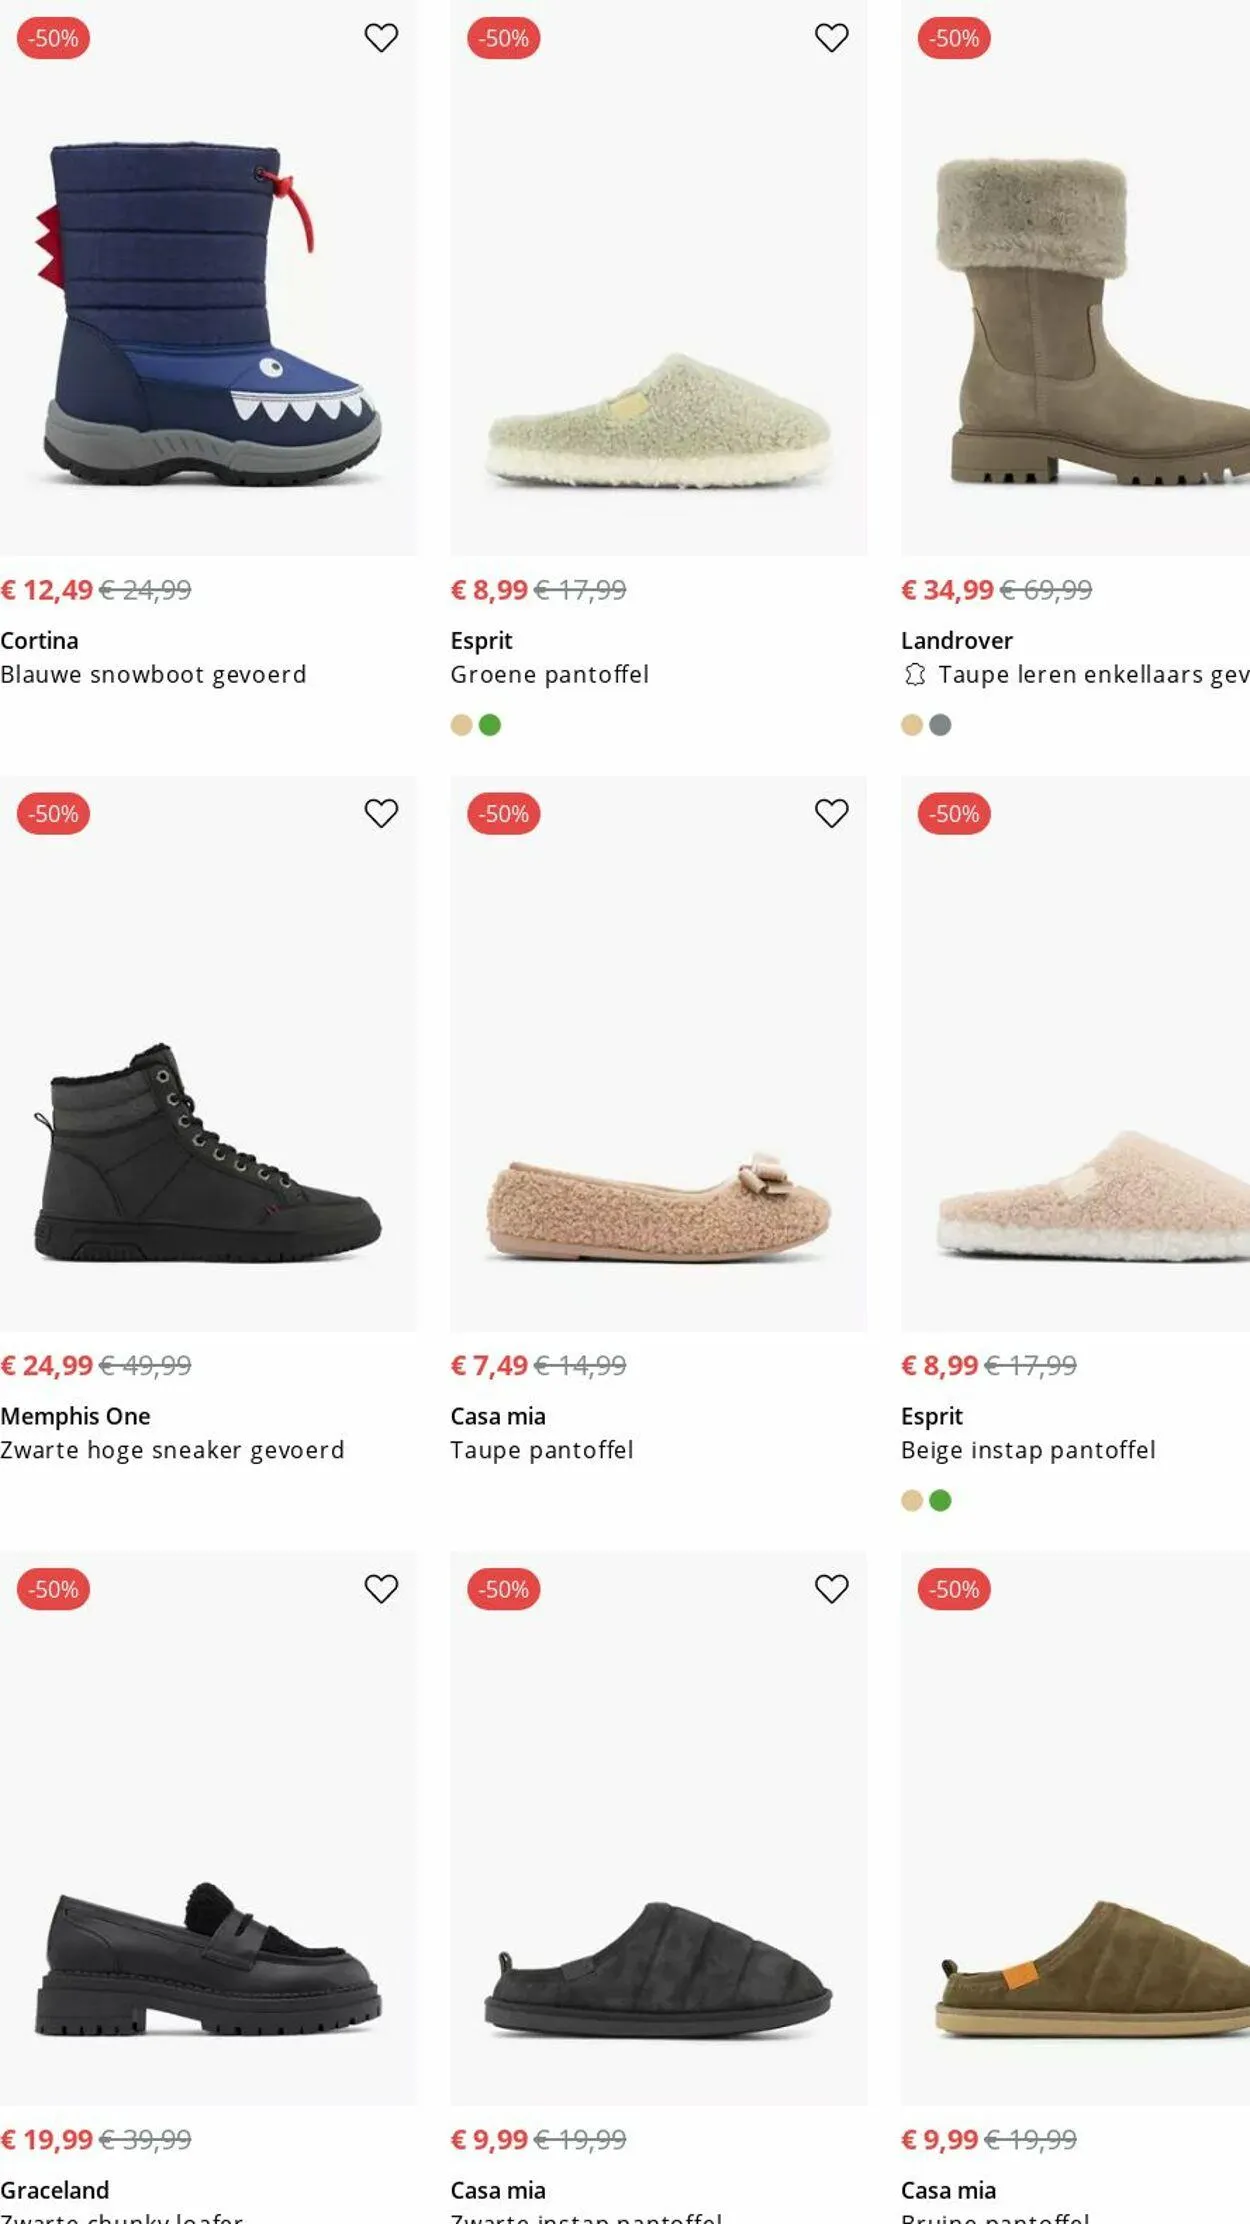Open Zwarte hoge sneaker gevoerd link
The height and width of the screenshot is (2224, 1250).
(172, 1450)
